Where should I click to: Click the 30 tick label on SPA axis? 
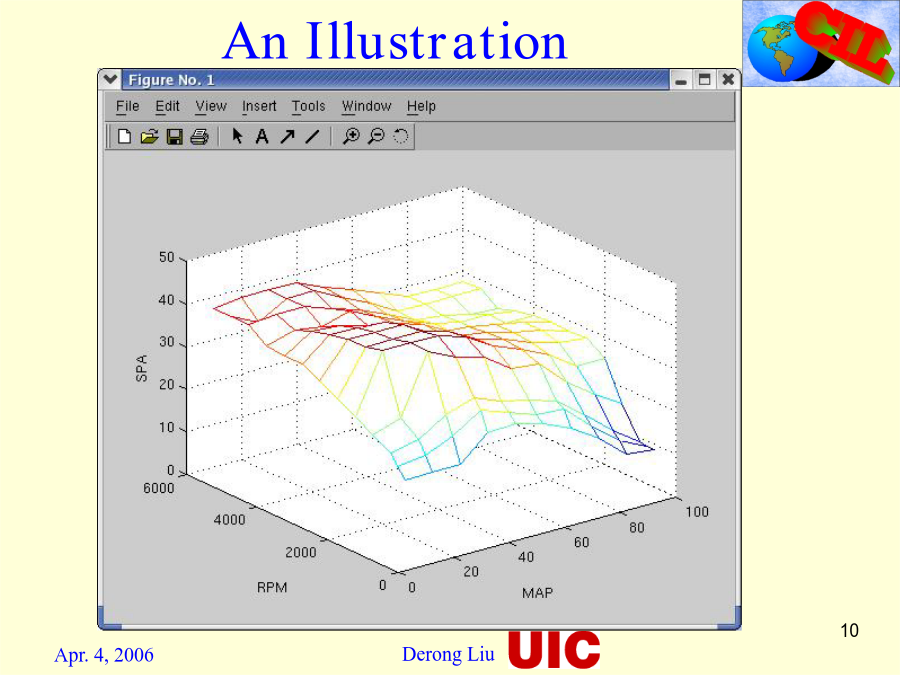click(x=166, y=342)
